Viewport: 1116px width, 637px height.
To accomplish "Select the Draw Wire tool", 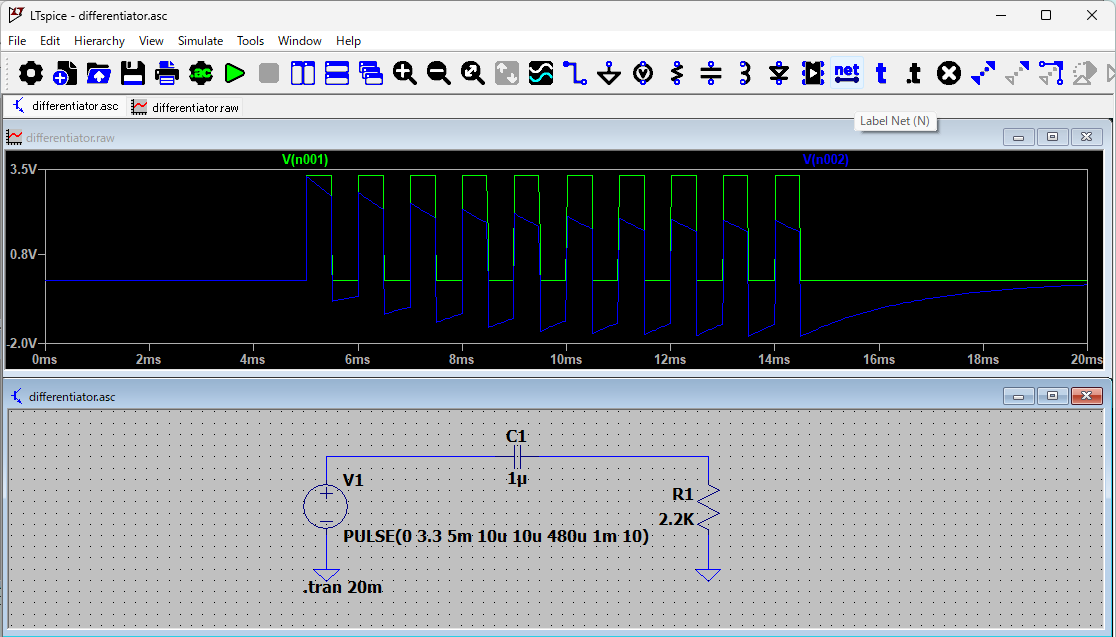I will pos(574,73).
